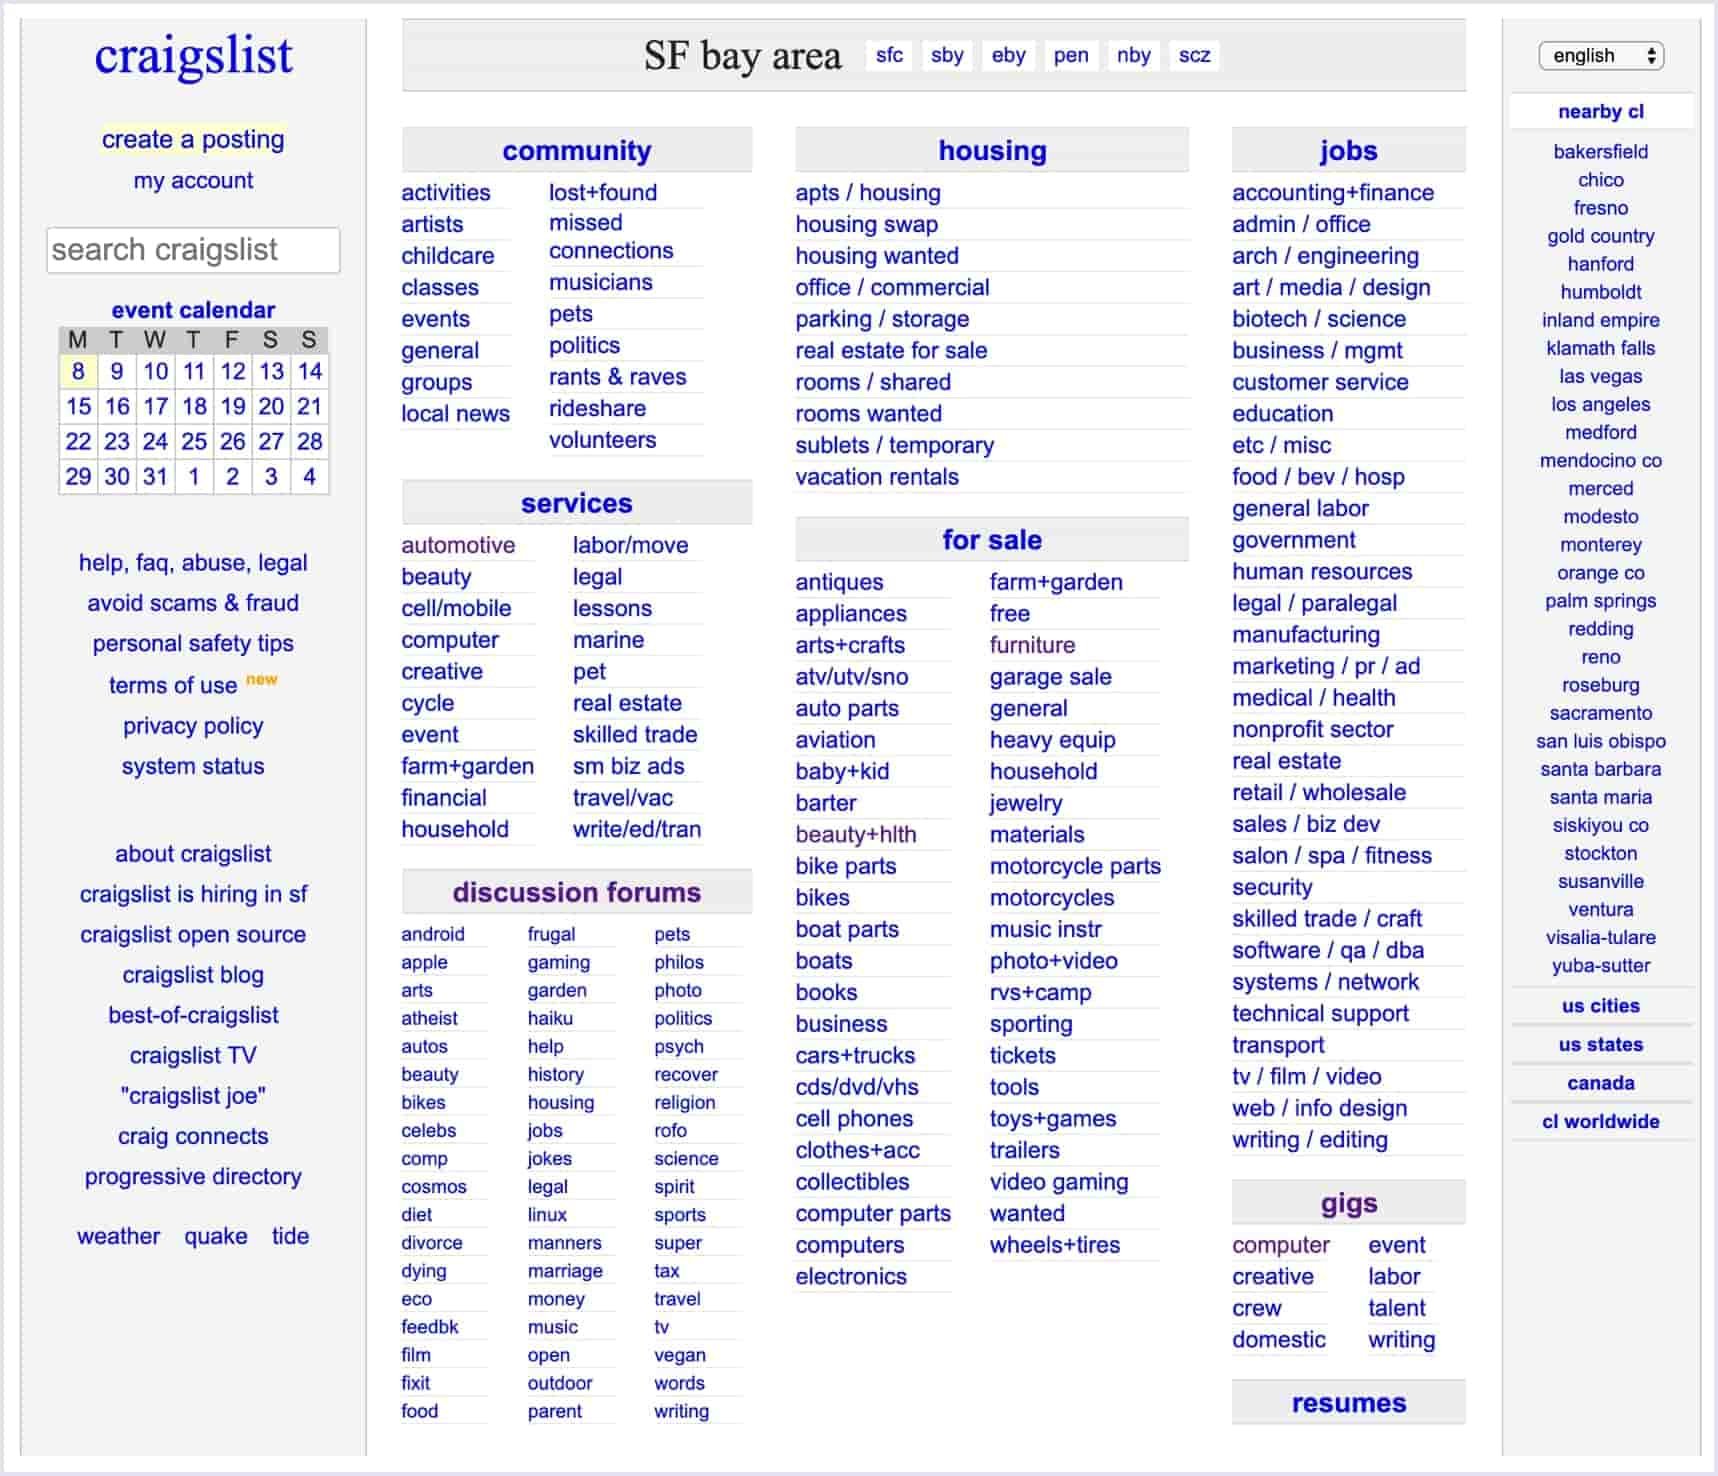Switch to the sfc area tab

pyautogui.click(x=888, y=55)
